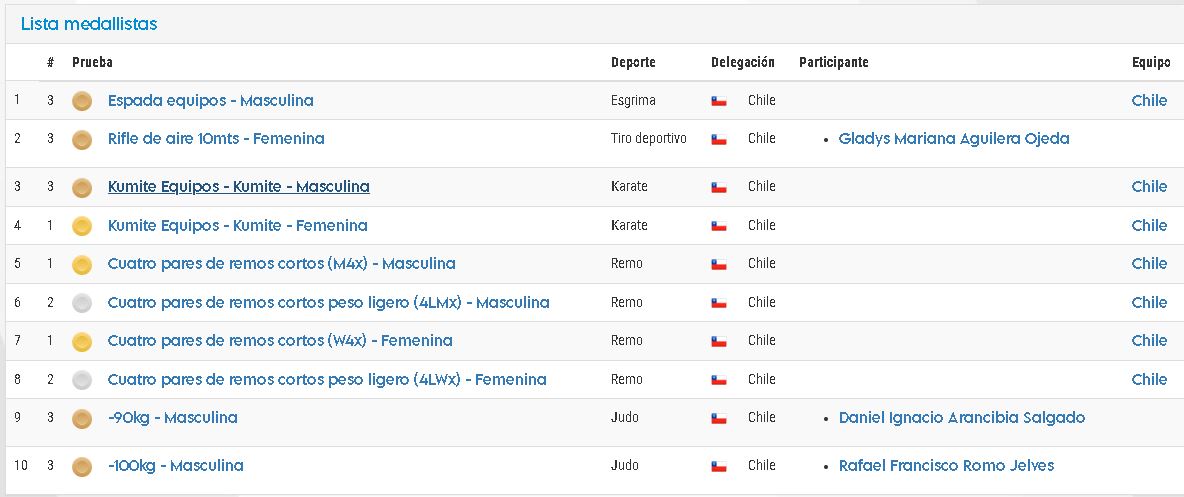Click the Lista medallistas panel title

(89, 24)
